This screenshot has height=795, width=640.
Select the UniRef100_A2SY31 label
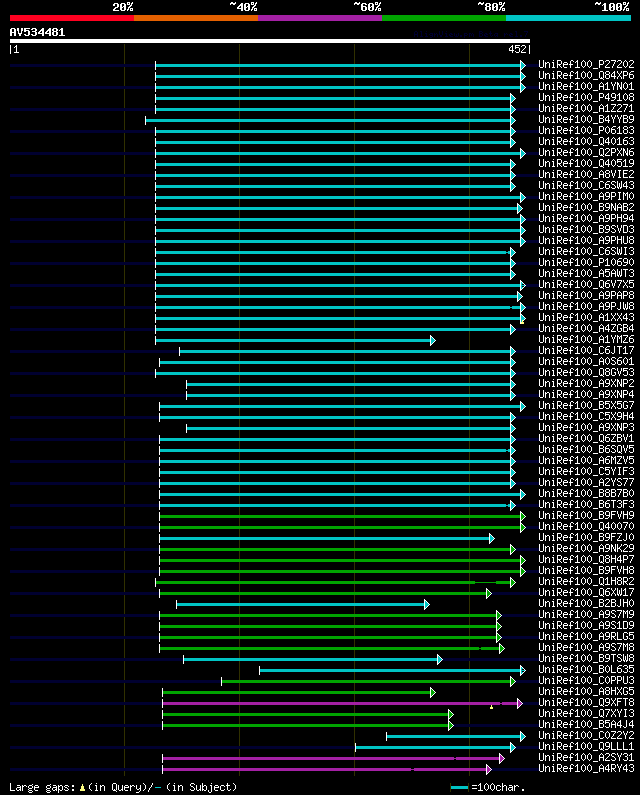point(586,757)
